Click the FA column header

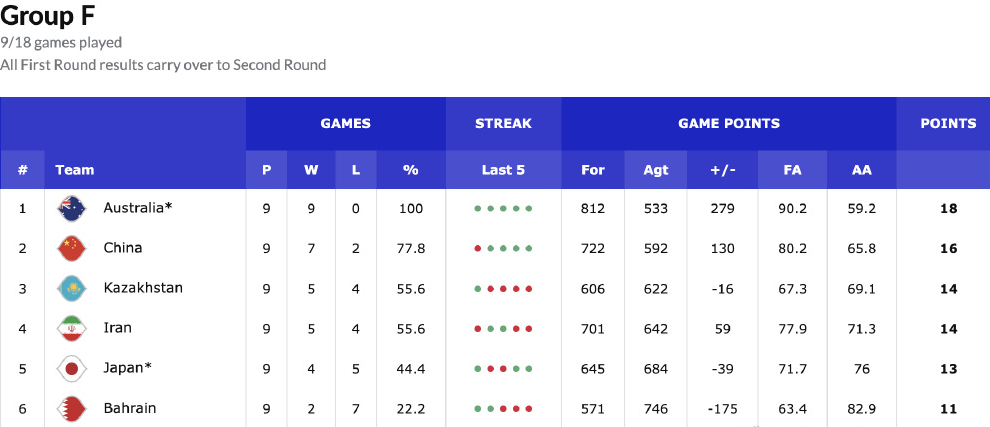click(792, 170)
